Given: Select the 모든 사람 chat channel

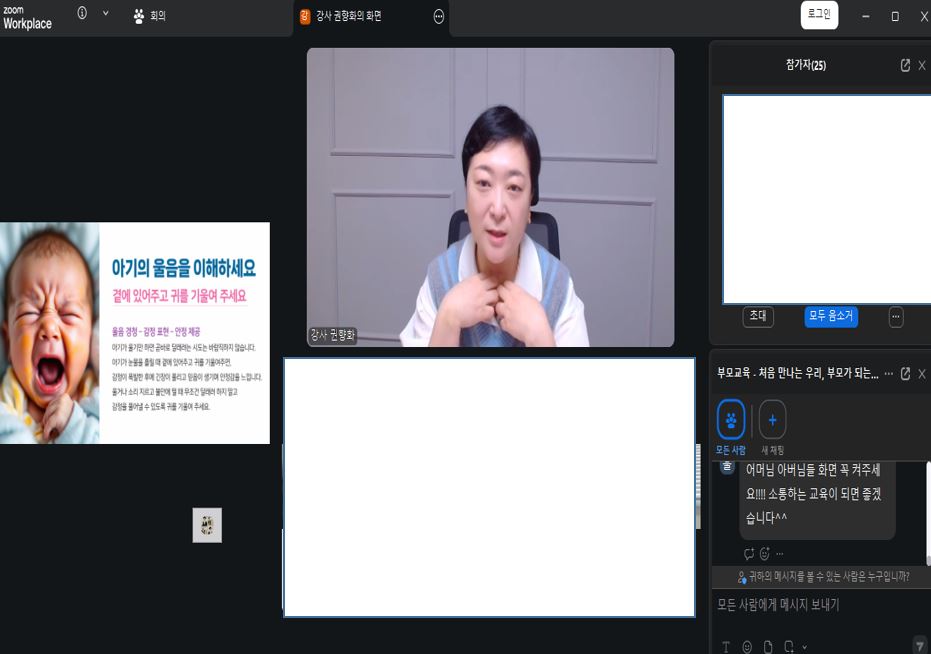Looking at the screenshot, I should (x=731, y=421).
